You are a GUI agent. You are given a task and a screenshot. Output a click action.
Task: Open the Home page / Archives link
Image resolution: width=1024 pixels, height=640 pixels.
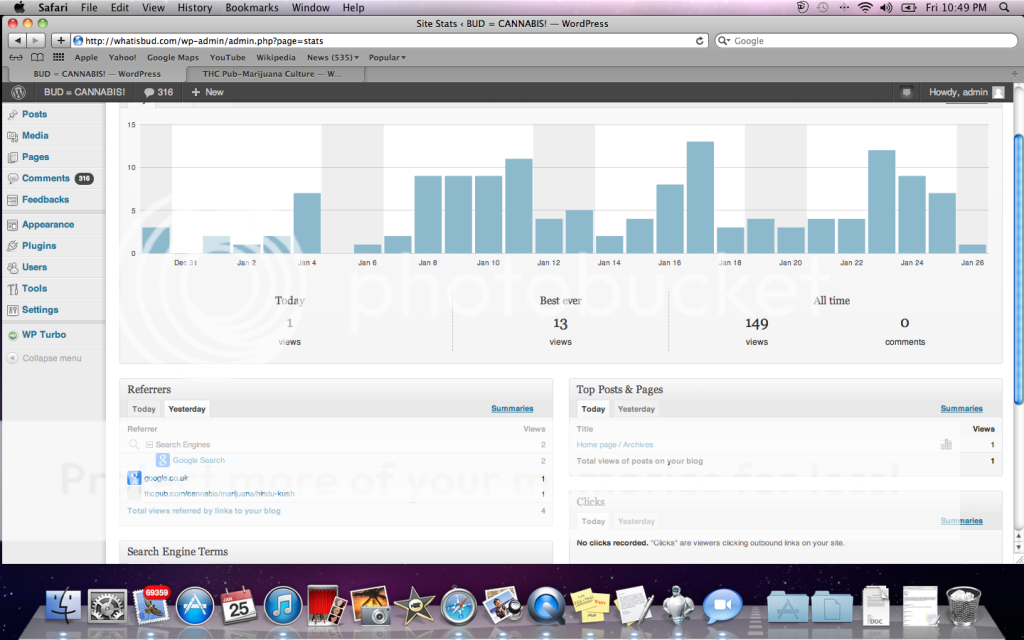click(x=615, y=445)
